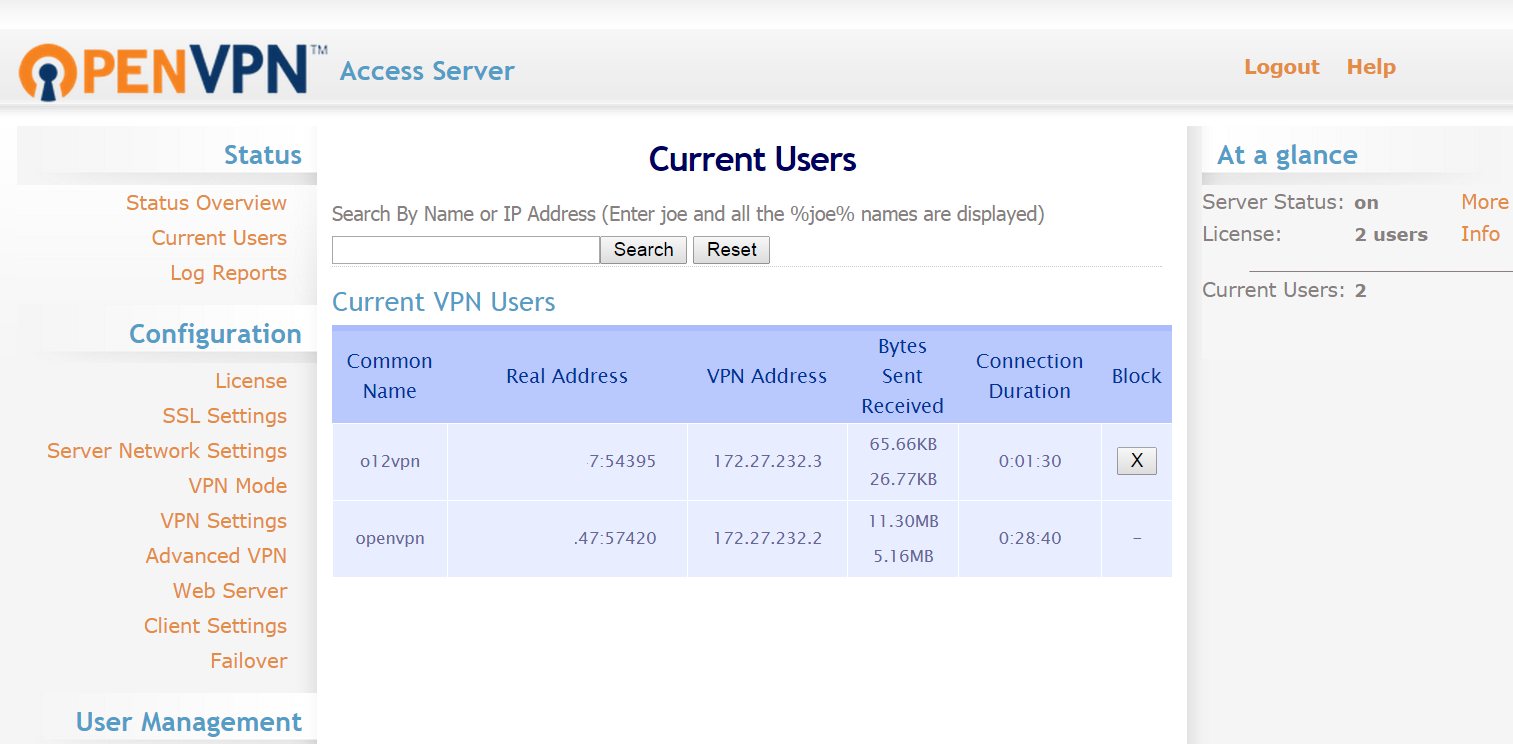Screen dimensions: 1513x744
Task: Click the Current VPN Users heading
Action: (443, 302)
